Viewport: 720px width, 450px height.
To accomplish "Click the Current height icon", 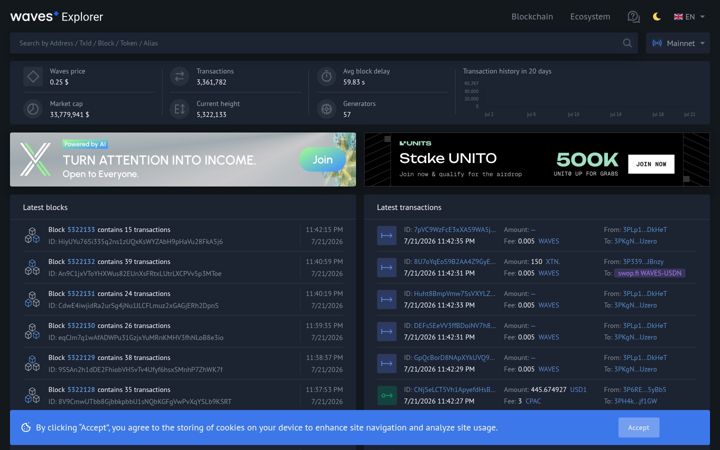I will click(x=180, y=109).
